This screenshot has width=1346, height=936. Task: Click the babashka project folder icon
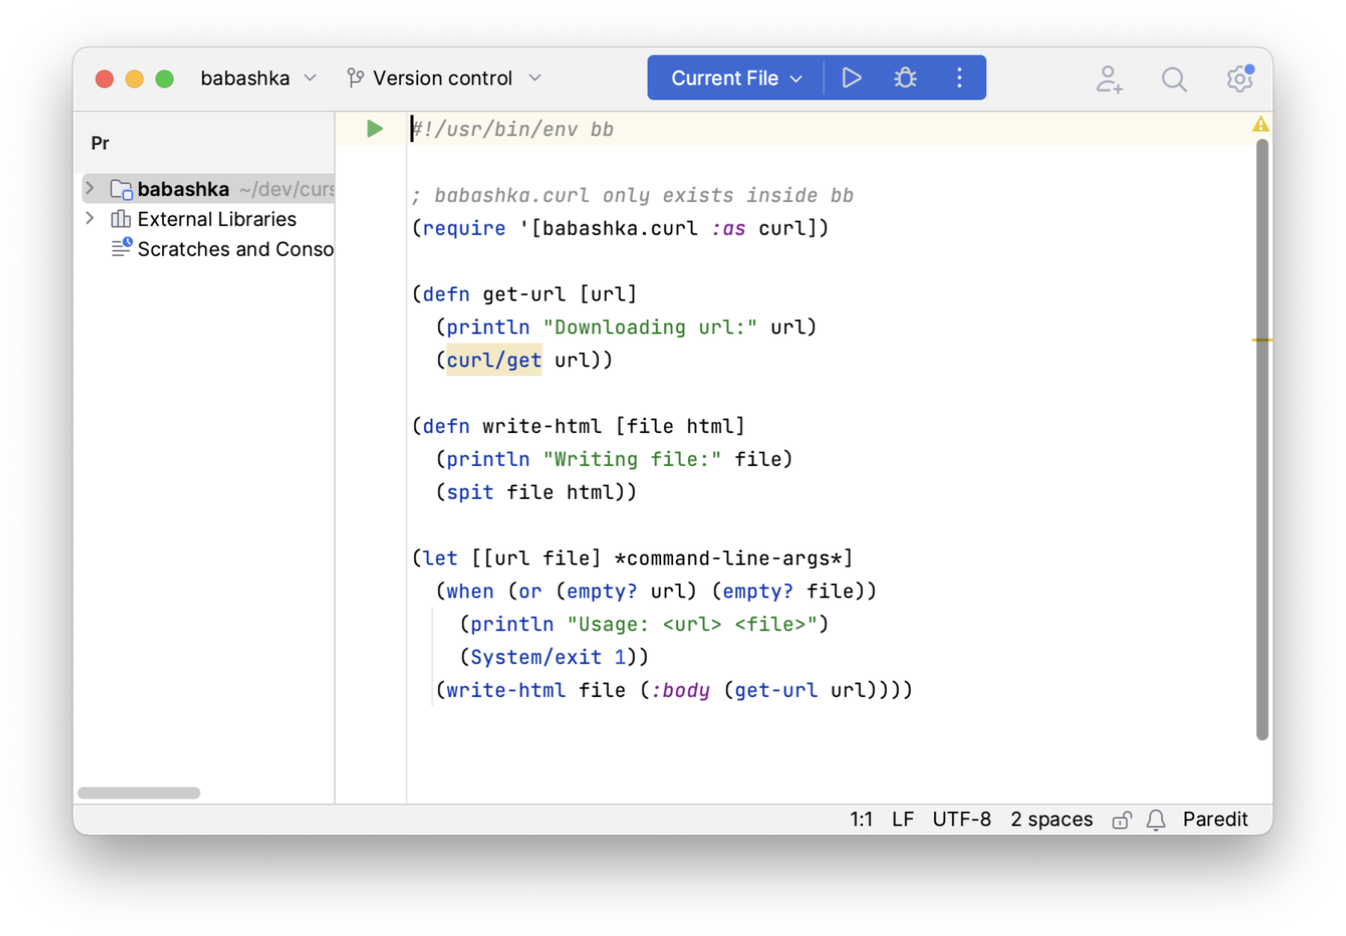pyautogui.click(x=121, y=189)
